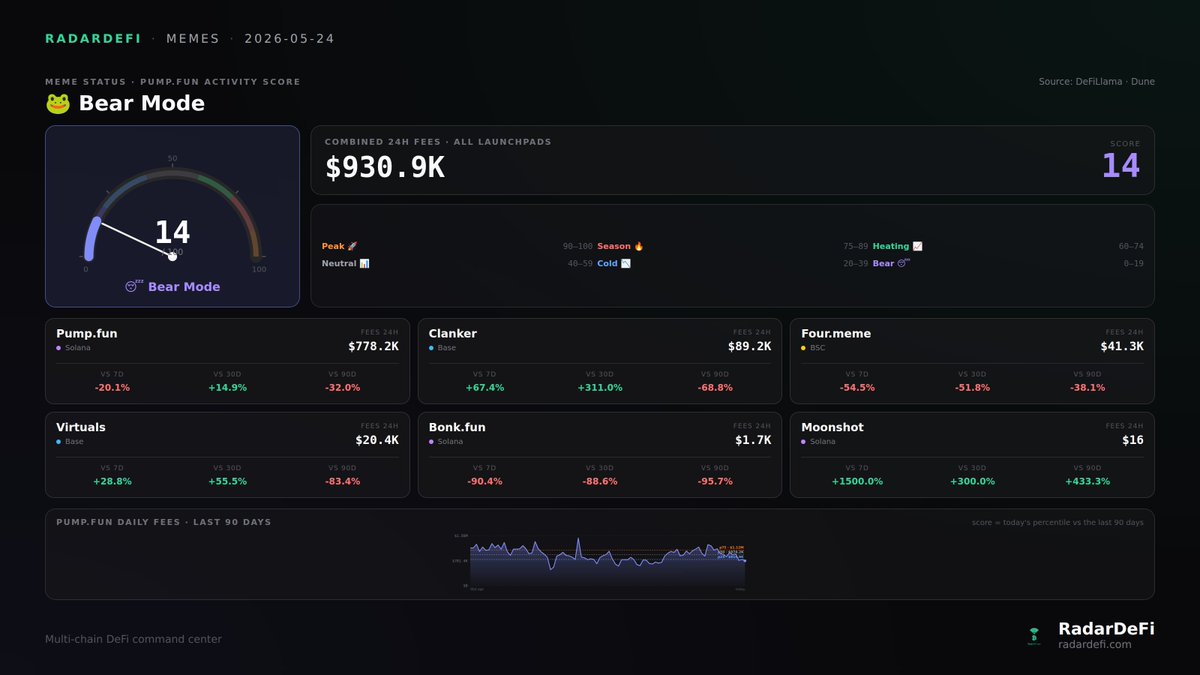Click the blue Base dot under Clanker
The height and width of the screenshot is (675, 1200).
pos(431,348)
